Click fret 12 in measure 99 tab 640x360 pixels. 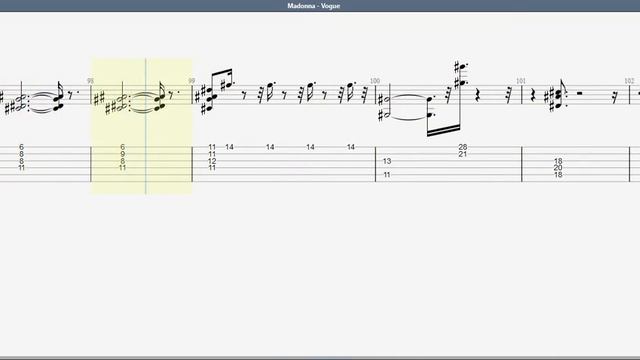212,161
